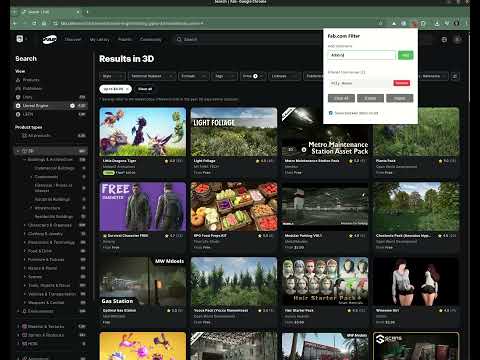Open the Hair Starter Pack thumbnail
480x360 pixels.
(325, 281)
